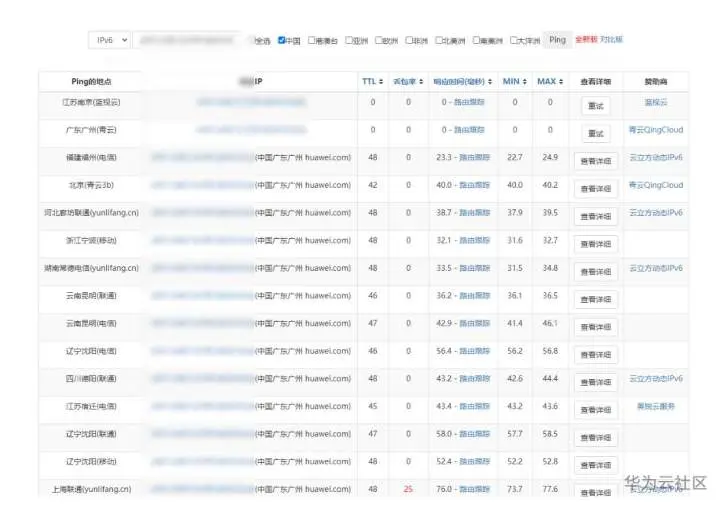Sort by the 响应时间(毫秒) column
This screenshot has height=509, width=720.
click(x=463, y=81)
